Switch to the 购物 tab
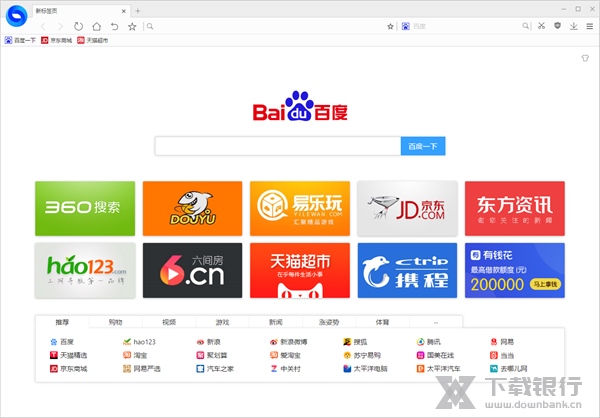 [116, 322]
